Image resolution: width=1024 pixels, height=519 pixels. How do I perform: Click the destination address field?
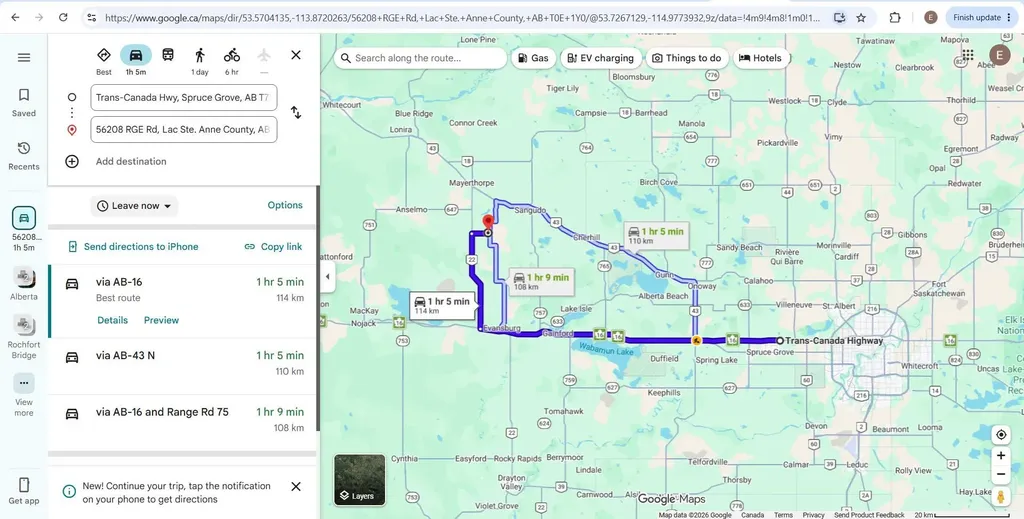coord(184,129)
